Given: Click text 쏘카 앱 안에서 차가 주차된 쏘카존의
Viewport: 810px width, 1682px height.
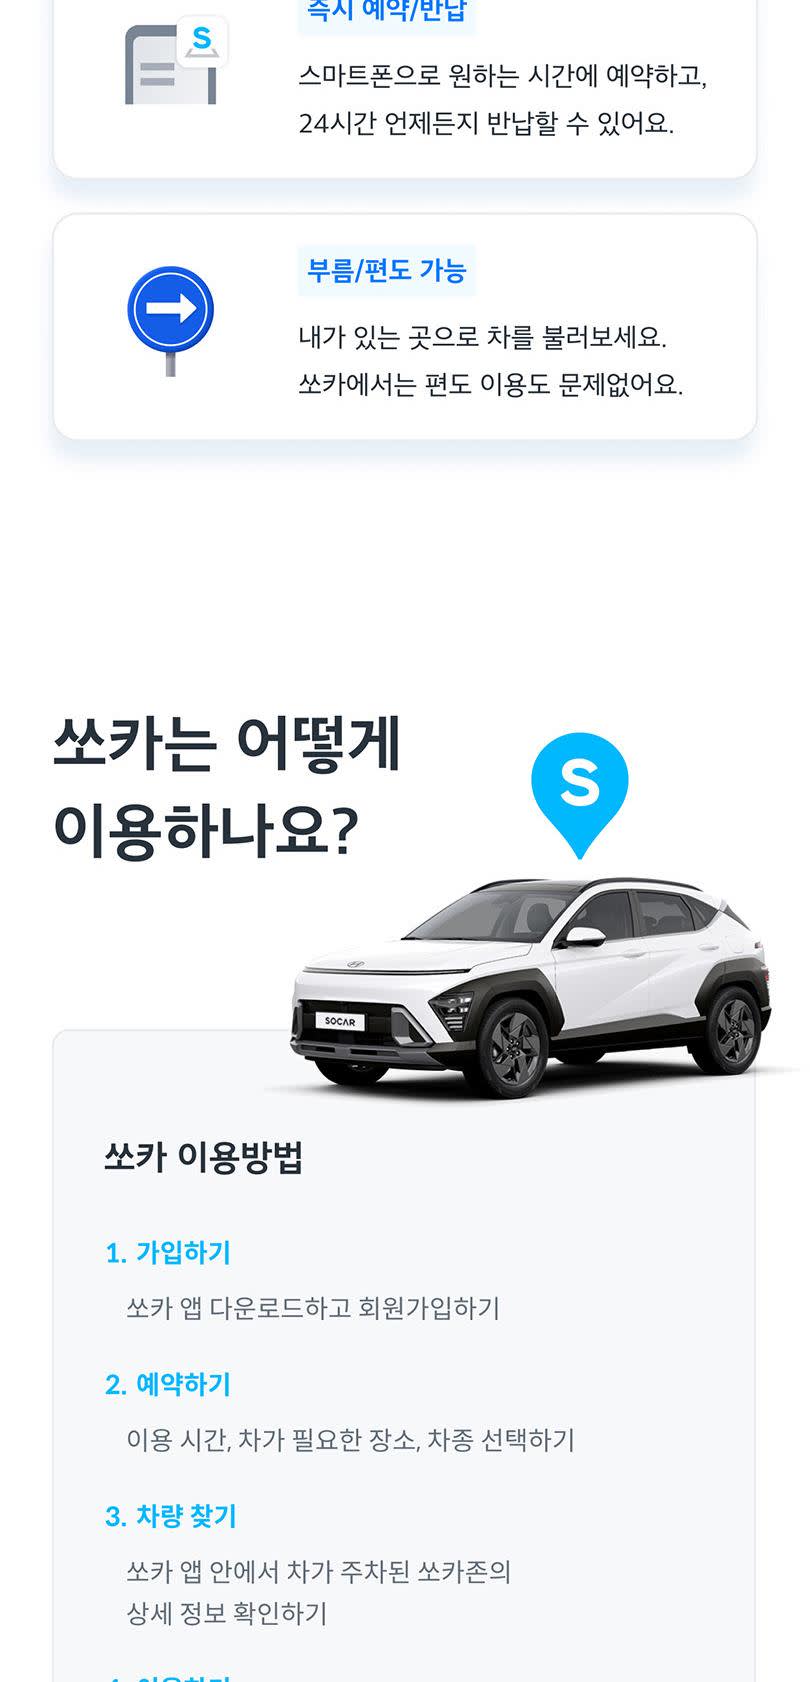Looking at the screenshot, I should tap(319, 1572).
